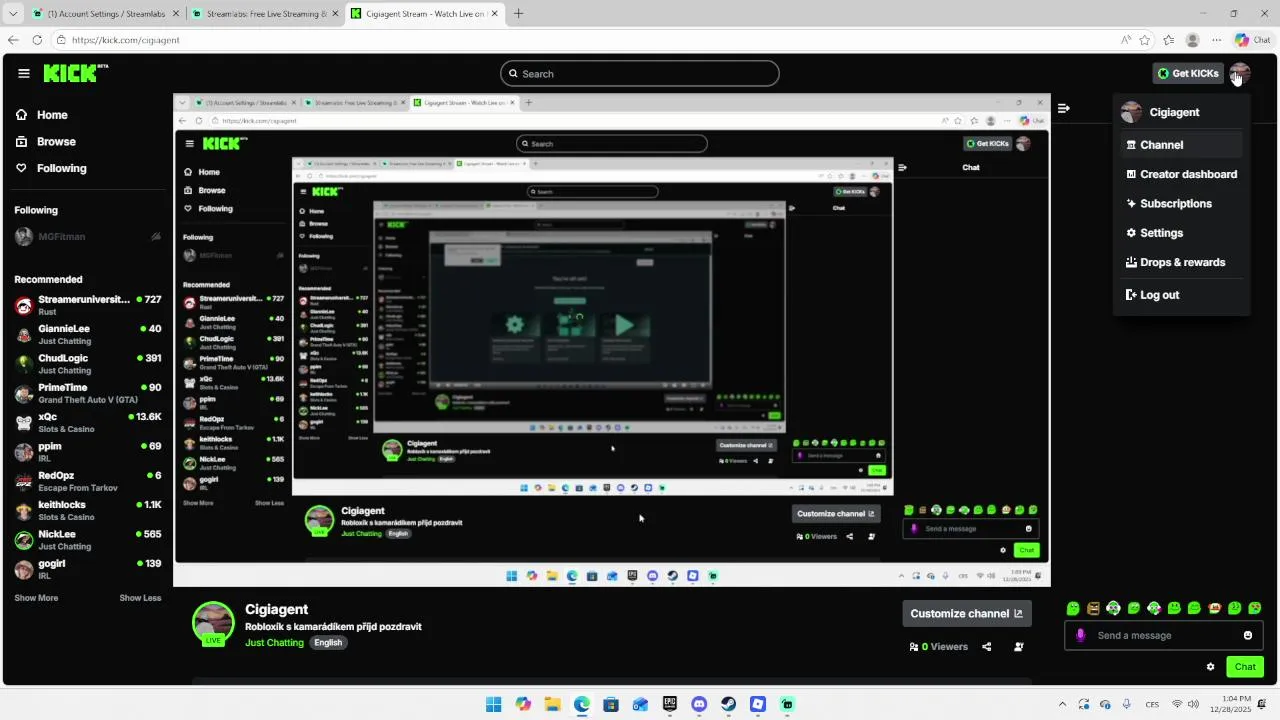
Task: Open ppim recommended channel
Action: click(87, 452)
